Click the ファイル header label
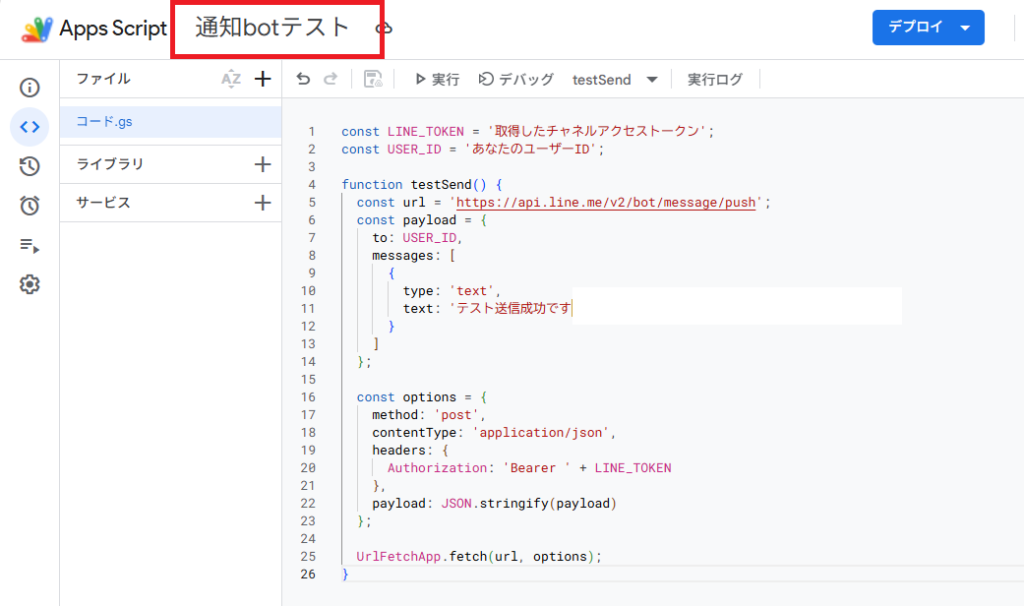 coord(103,79)
